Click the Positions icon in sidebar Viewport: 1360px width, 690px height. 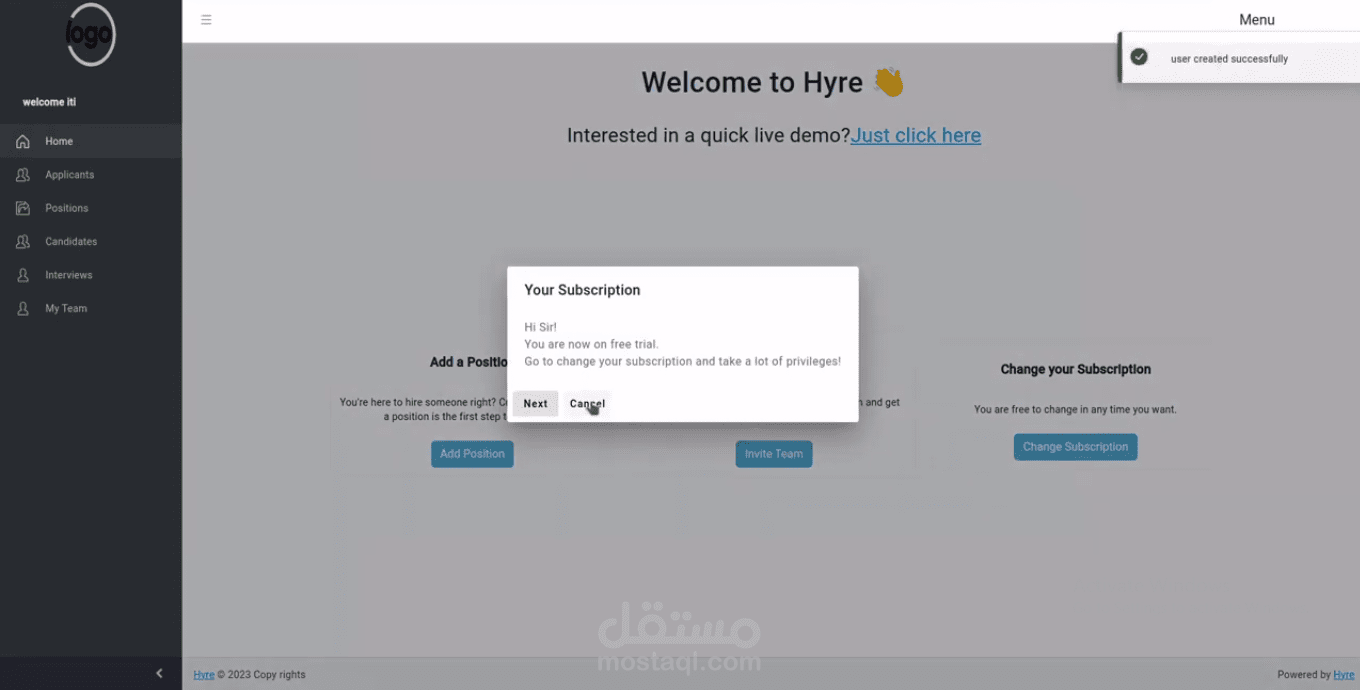pos(23,208)
